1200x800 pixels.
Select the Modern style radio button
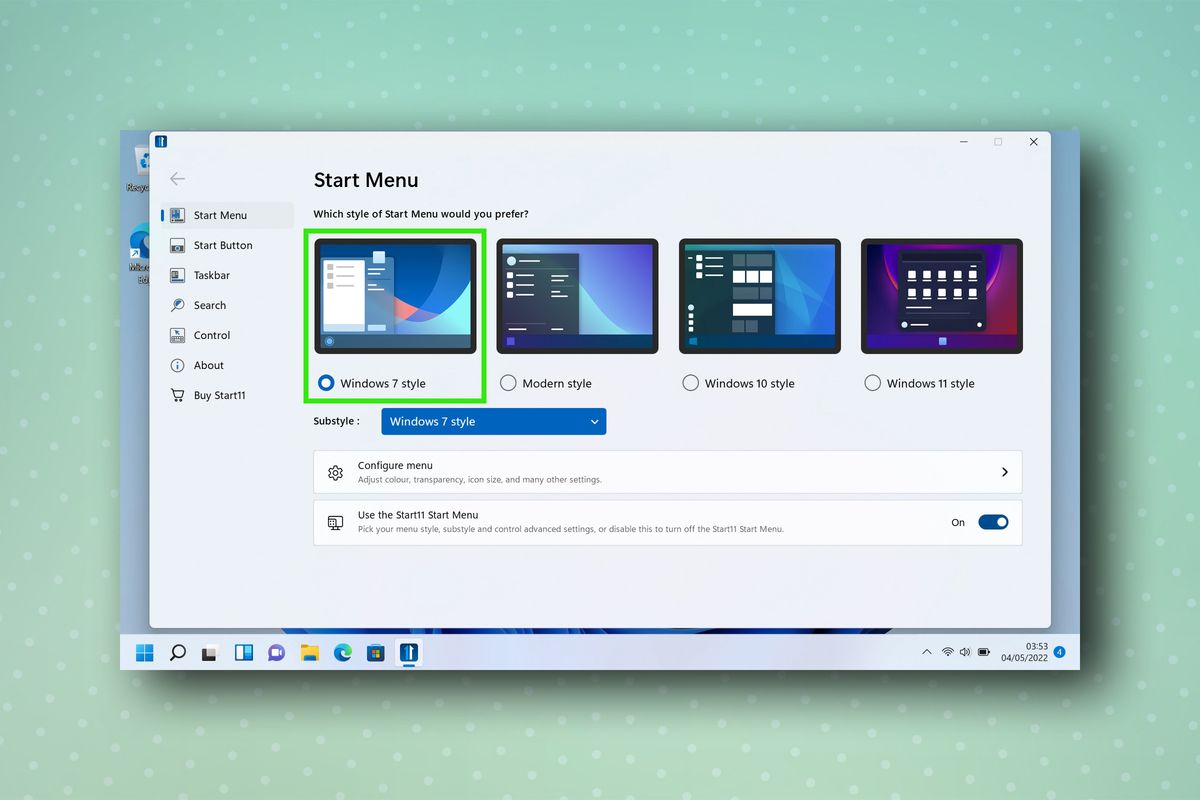click(x=508, y=383)
